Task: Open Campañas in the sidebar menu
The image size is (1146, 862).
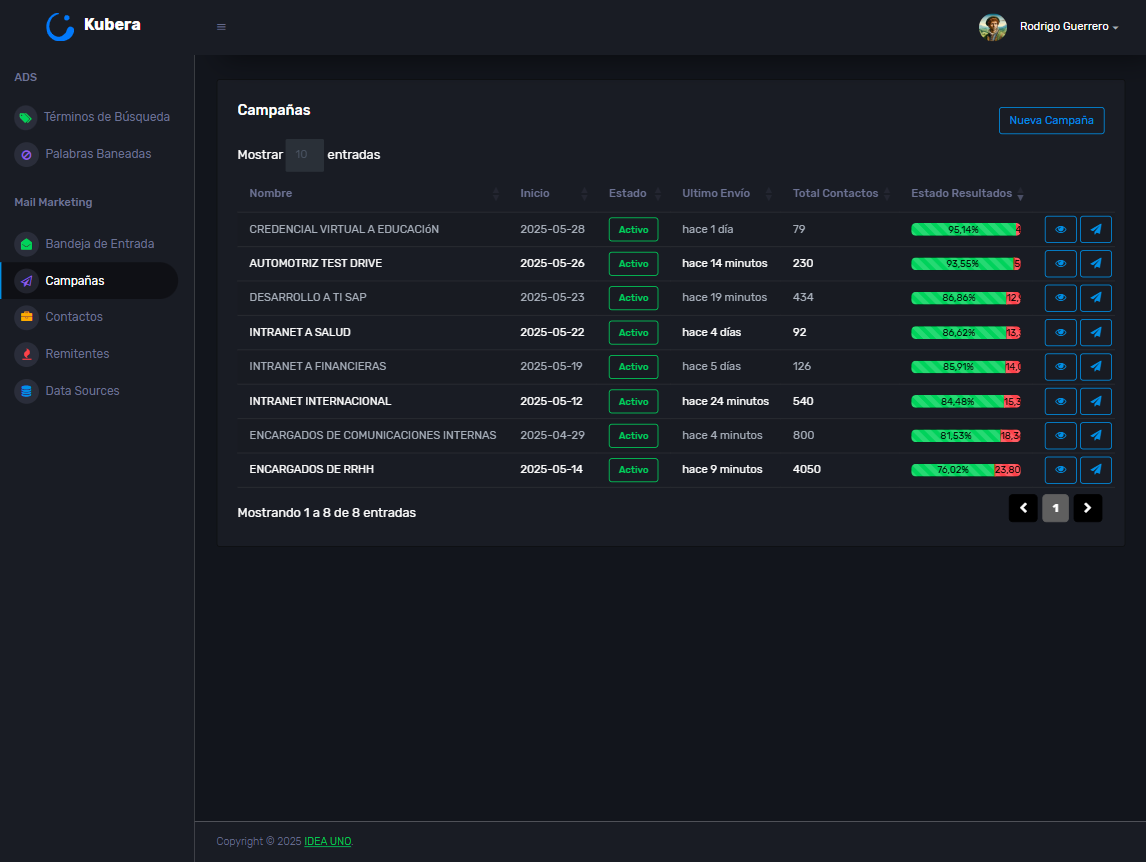Action: (75, 281)
